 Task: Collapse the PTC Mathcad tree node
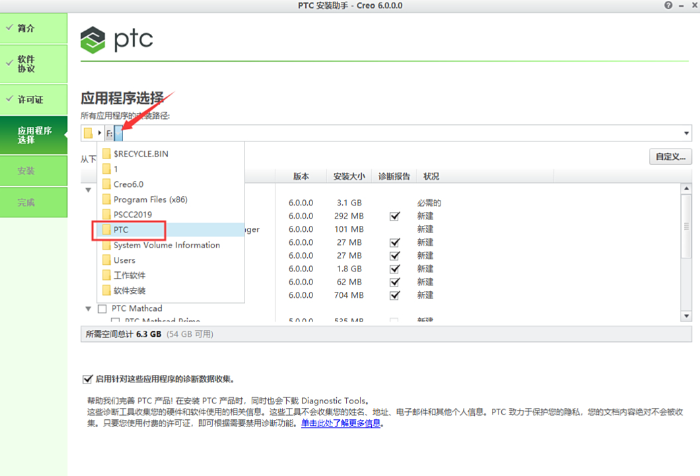tap(88, 308)
